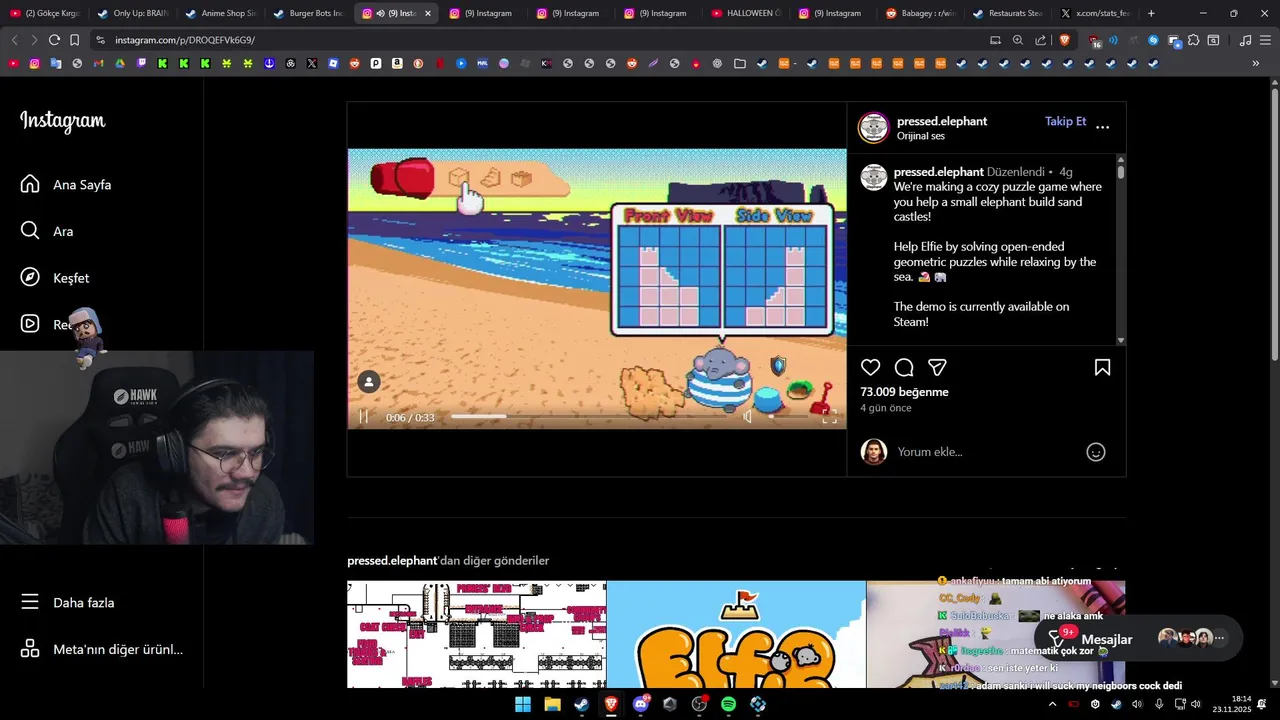Switch to the HALLOWEEN YouTube tab
This screenshot has height=720, width=1280.
(746, 13)
